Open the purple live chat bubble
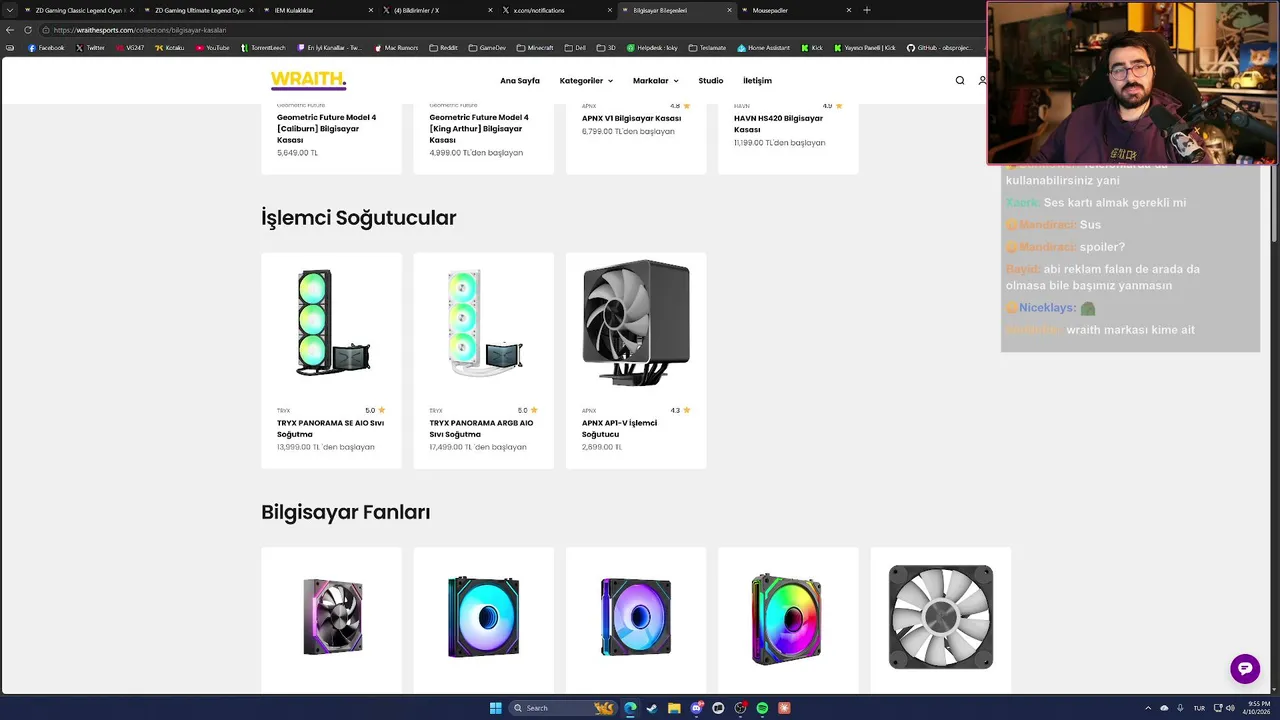This screenshot has height=720, width=1280. coord(1245,669)
